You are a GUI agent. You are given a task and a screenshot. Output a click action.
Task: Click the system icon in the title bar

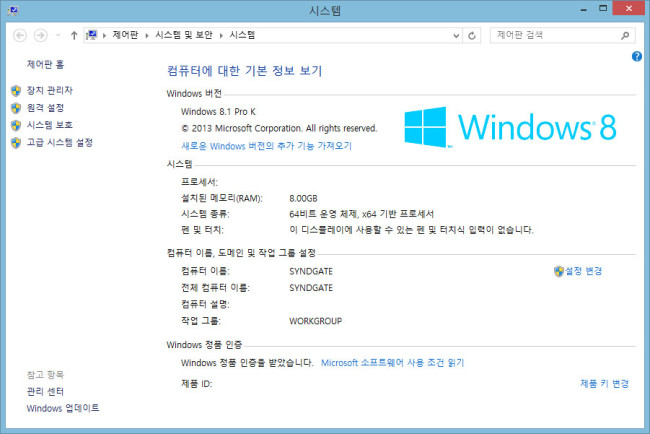click(12, 10)
